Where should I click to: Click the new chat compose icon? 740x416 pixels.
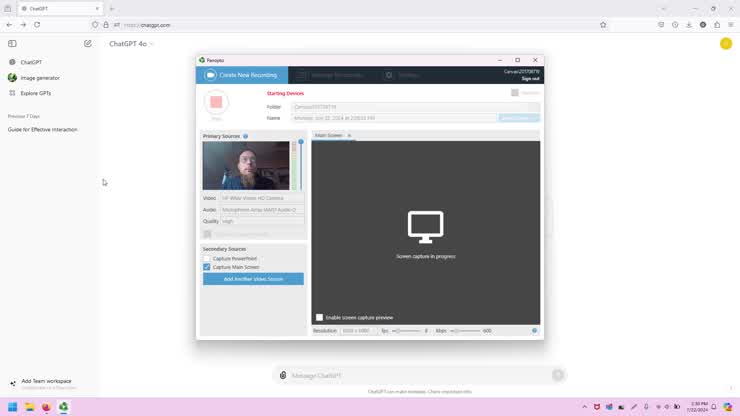pos(88,44)
